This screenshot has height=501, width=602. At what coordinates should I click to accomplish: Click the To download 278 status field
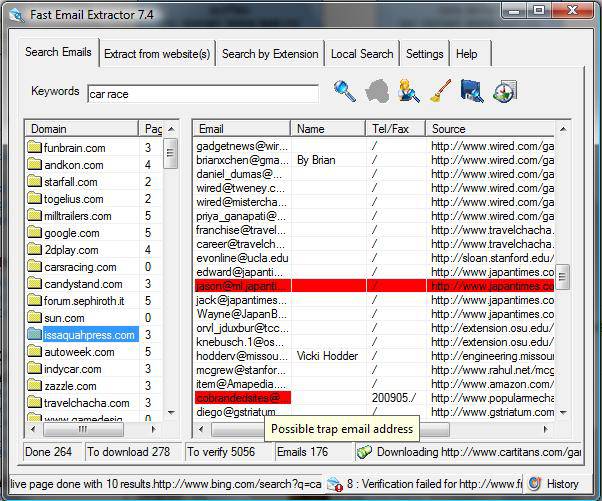[x=133, y=452]
